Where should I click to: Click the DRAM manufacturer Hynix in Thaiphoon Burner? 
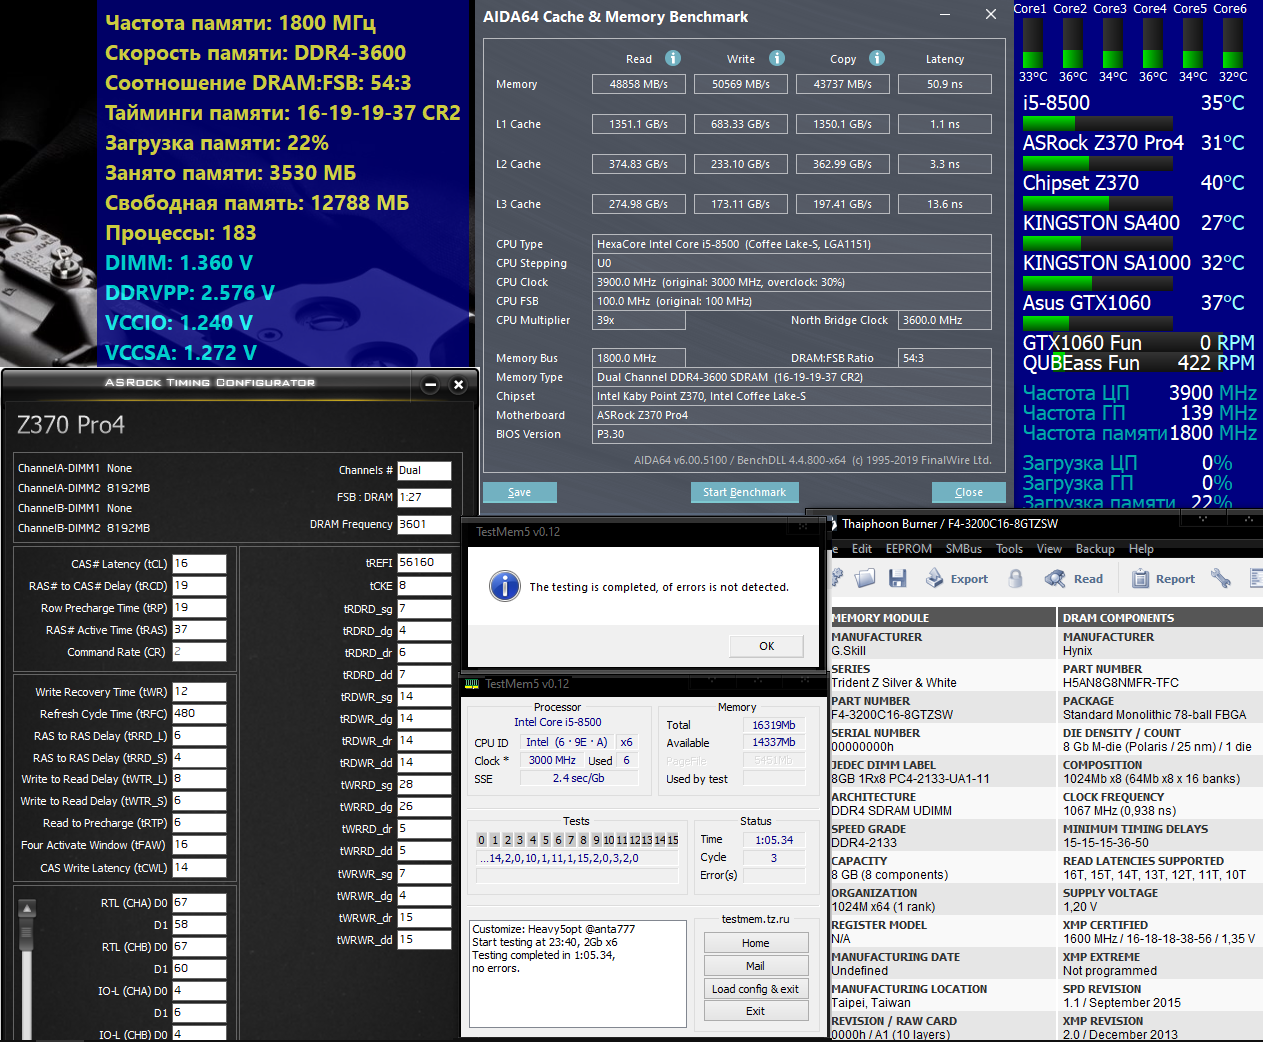click(x=1078, y=651)
